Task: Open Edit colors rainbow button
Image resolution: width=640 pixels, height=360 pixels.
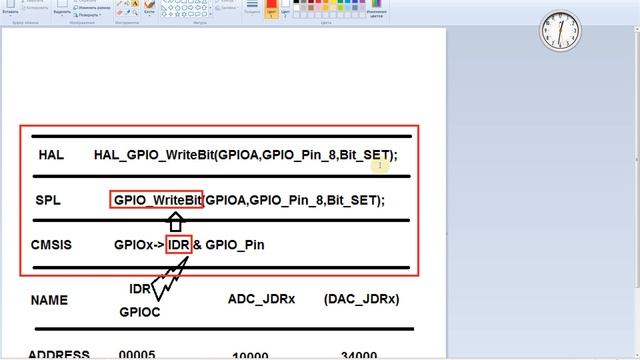Action: [x=376, y=8]
